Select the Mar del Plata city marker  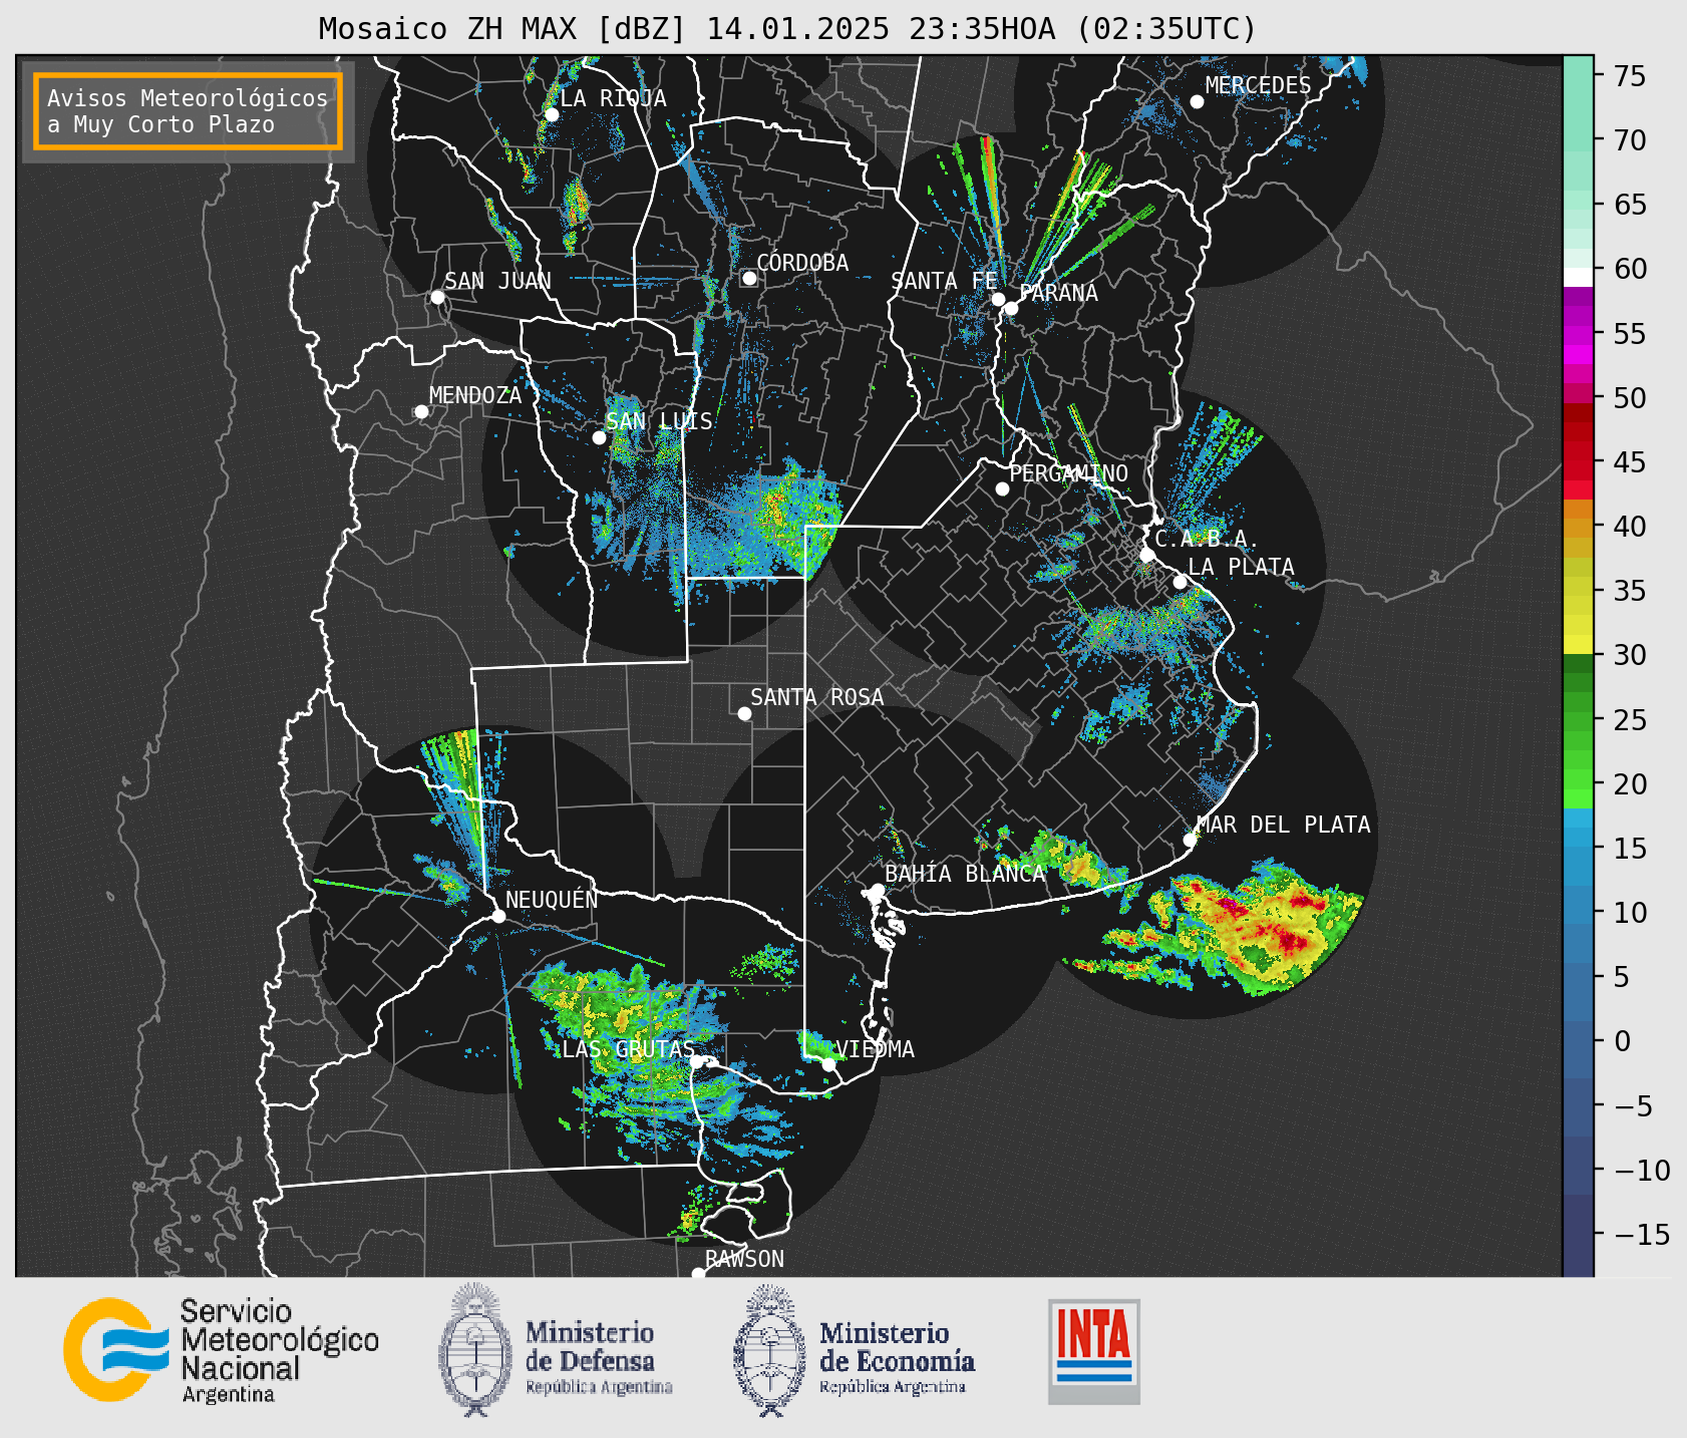1190,840
